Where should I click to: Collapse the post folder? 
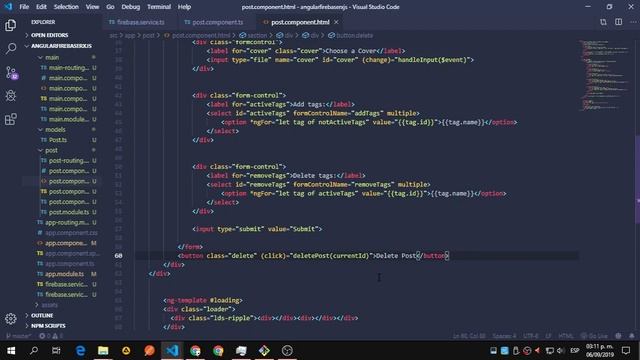point(51,150)
